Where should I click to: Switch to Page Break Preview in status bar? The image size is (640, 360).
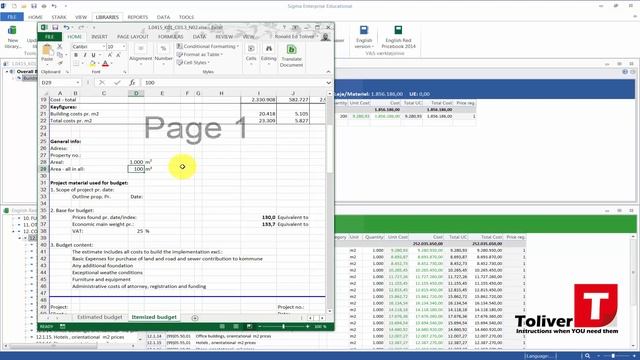point(249,327)
